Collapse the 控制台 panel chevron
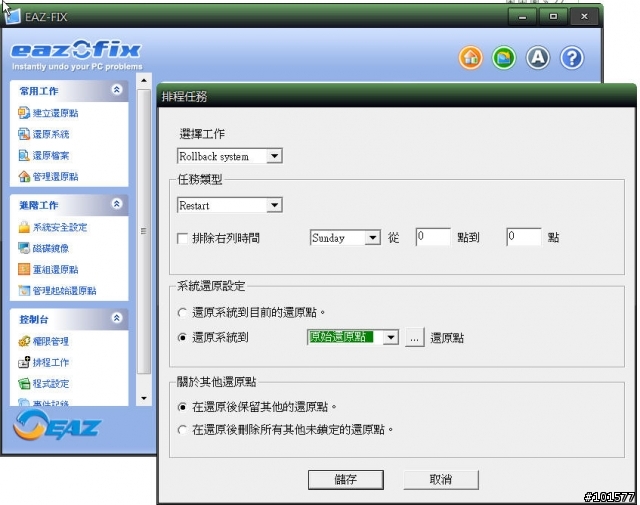640x505 pixels. [x=117, y=318]
